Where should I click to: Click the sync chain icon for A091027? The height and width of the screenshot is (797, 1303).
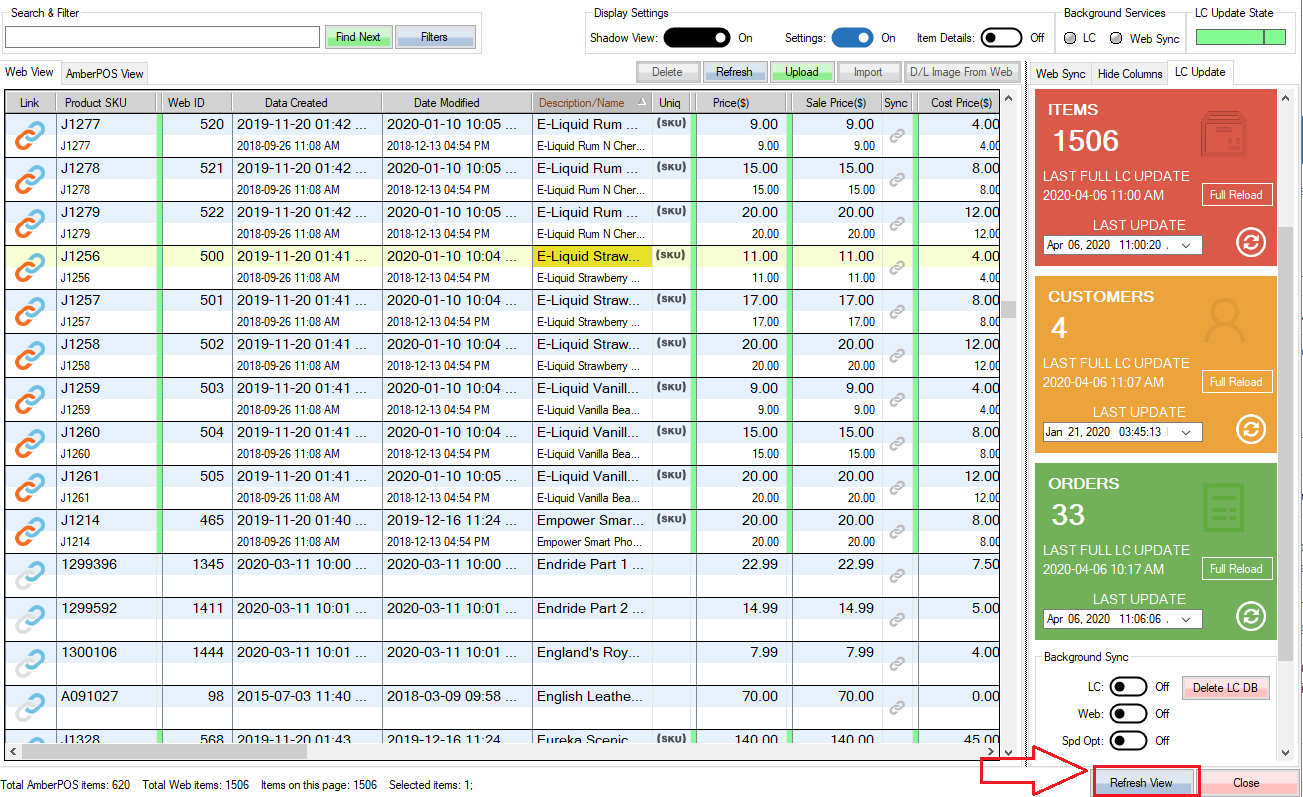tap(897, 708)
